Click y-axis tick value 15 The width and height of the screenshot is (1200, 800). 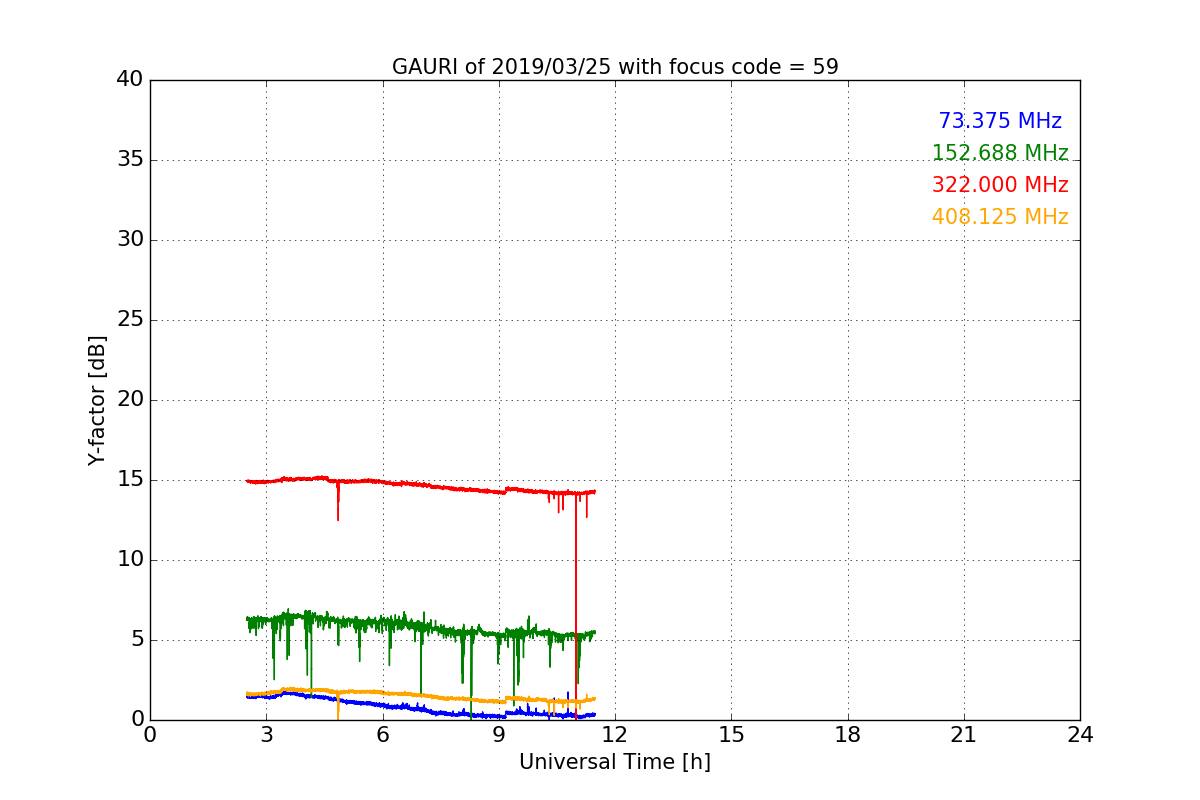130,480
